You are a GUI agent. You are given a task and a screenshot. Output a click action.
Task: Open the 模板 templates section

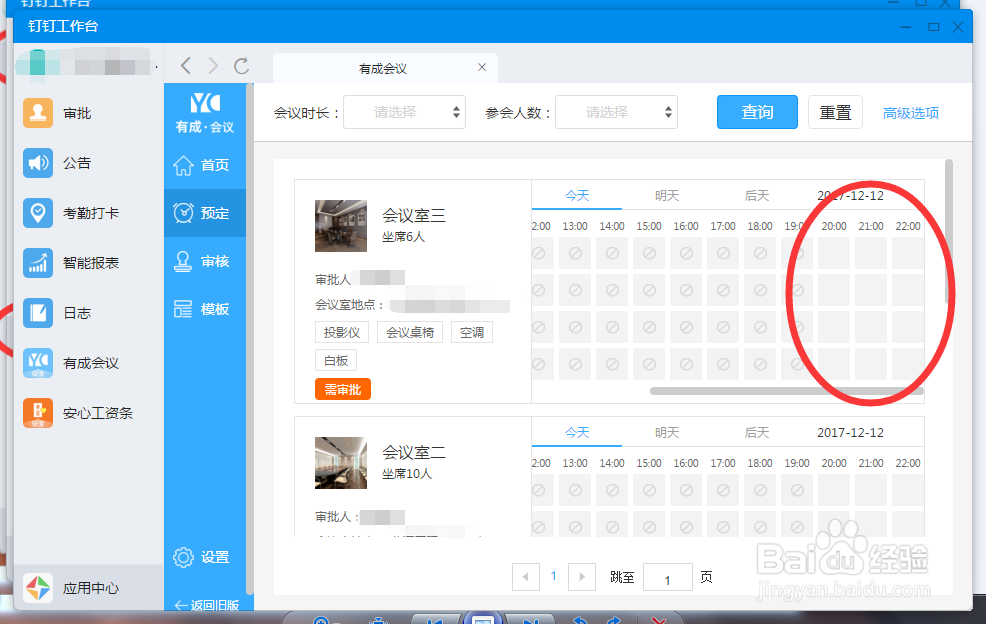pyautogui.click(x=204, y=309)
